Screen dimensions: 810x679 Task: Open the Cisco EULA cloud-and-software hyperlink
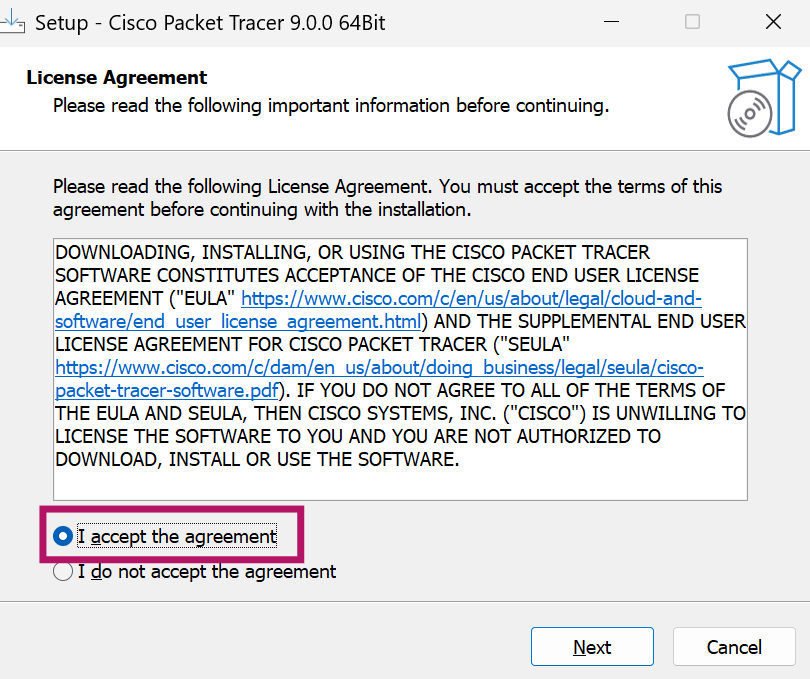click(471, 299)
